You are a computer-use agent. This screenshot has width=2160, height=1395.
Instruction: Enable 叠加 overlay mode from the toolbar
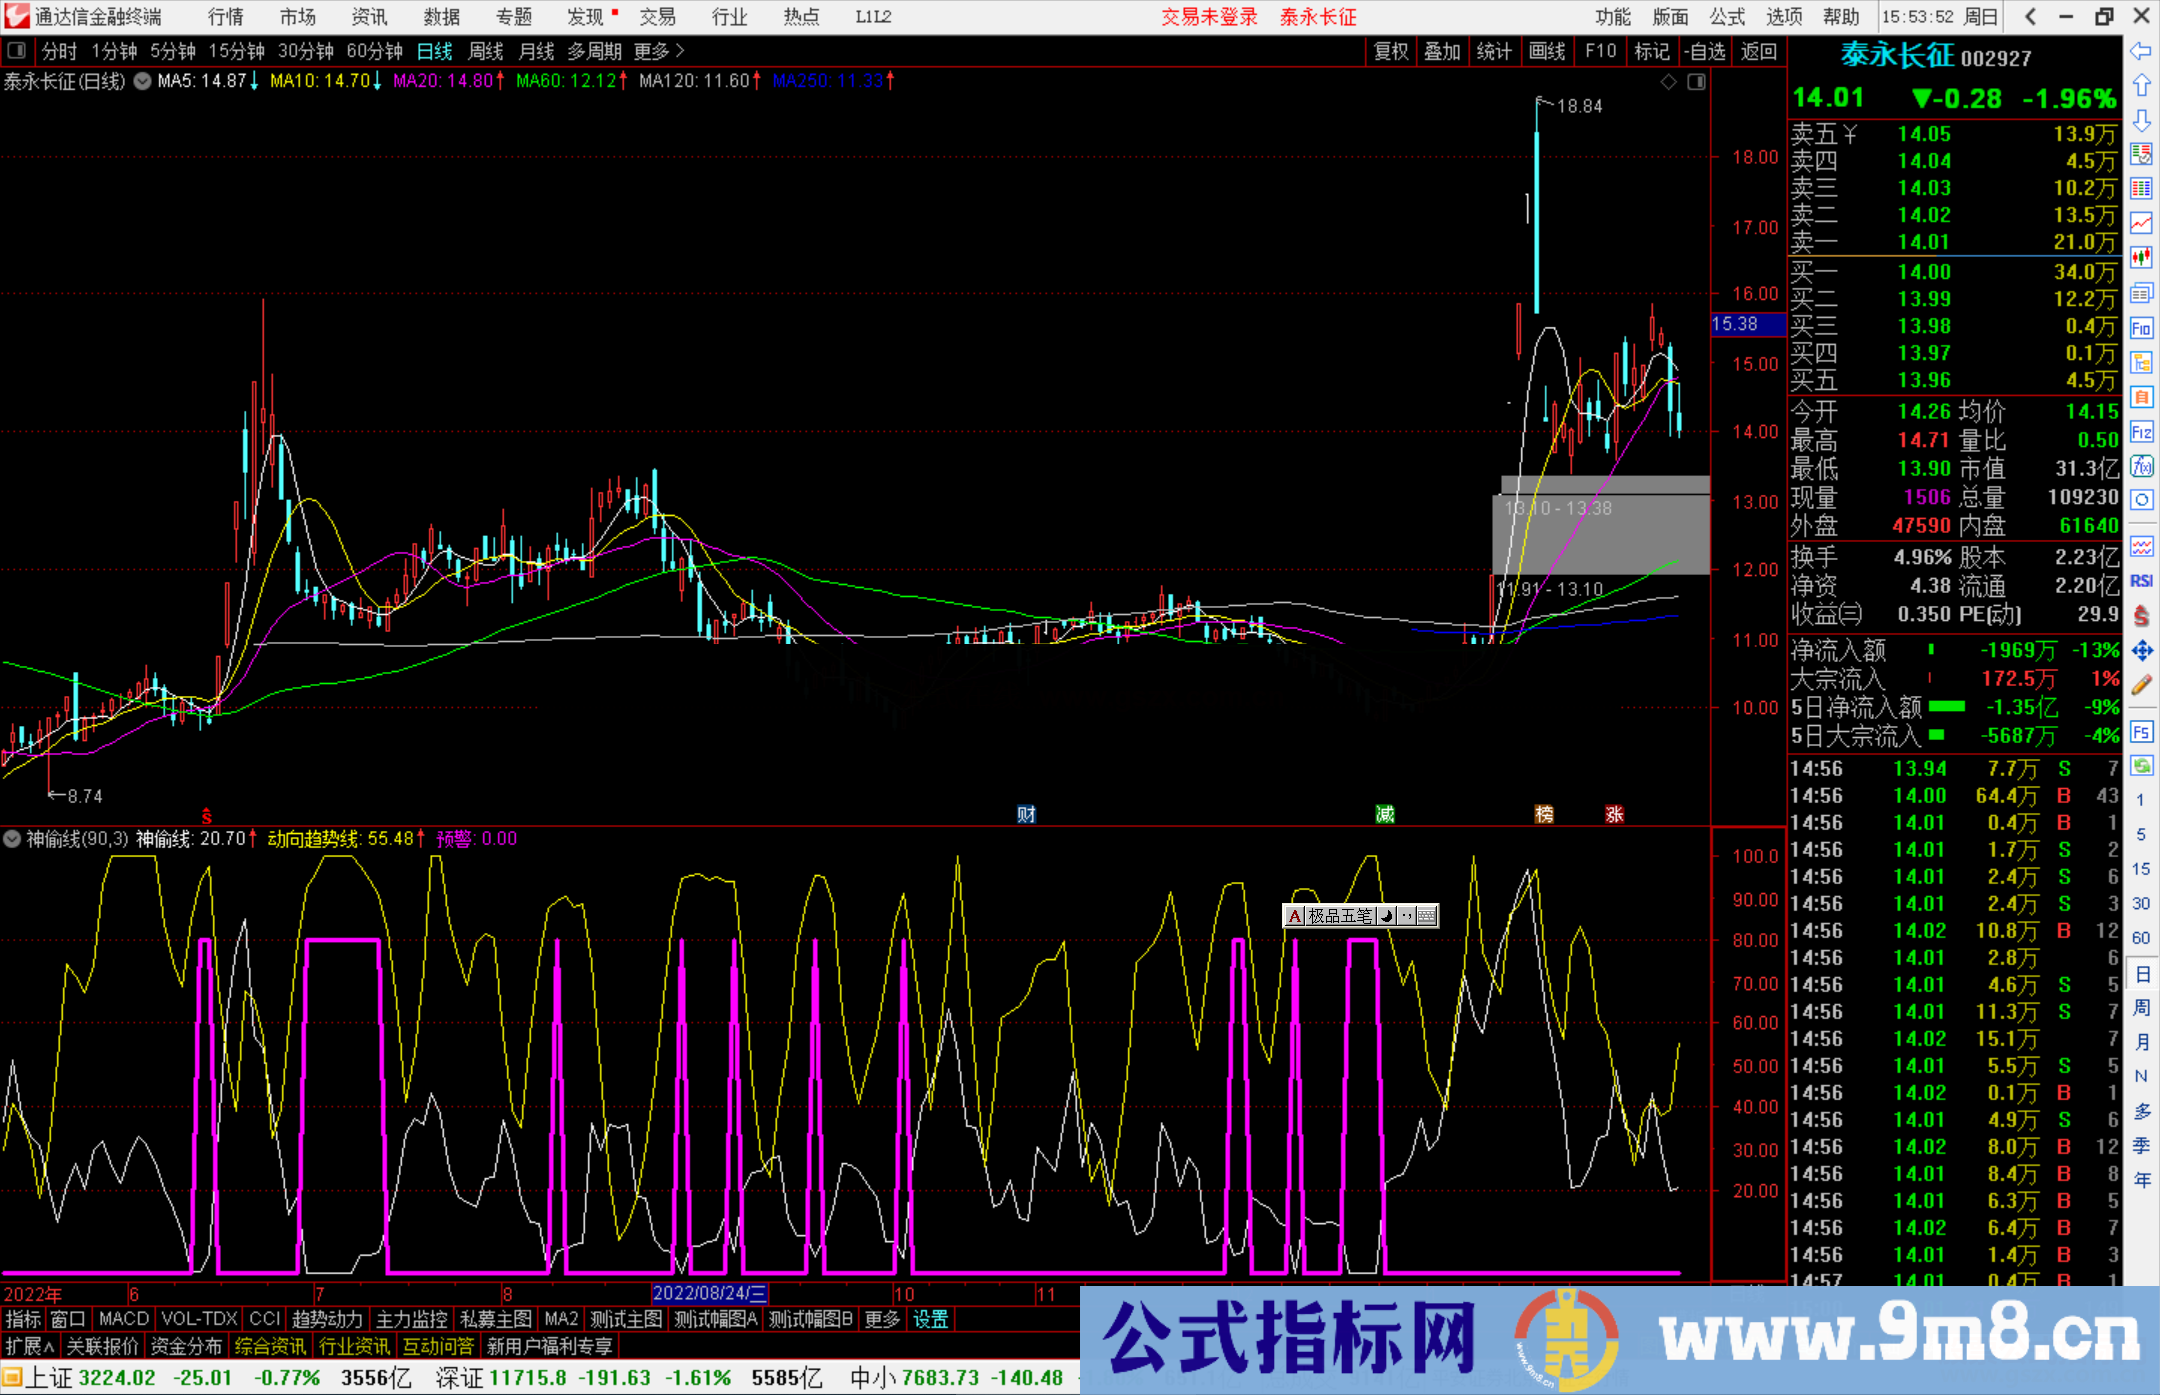coord(1443,51)
